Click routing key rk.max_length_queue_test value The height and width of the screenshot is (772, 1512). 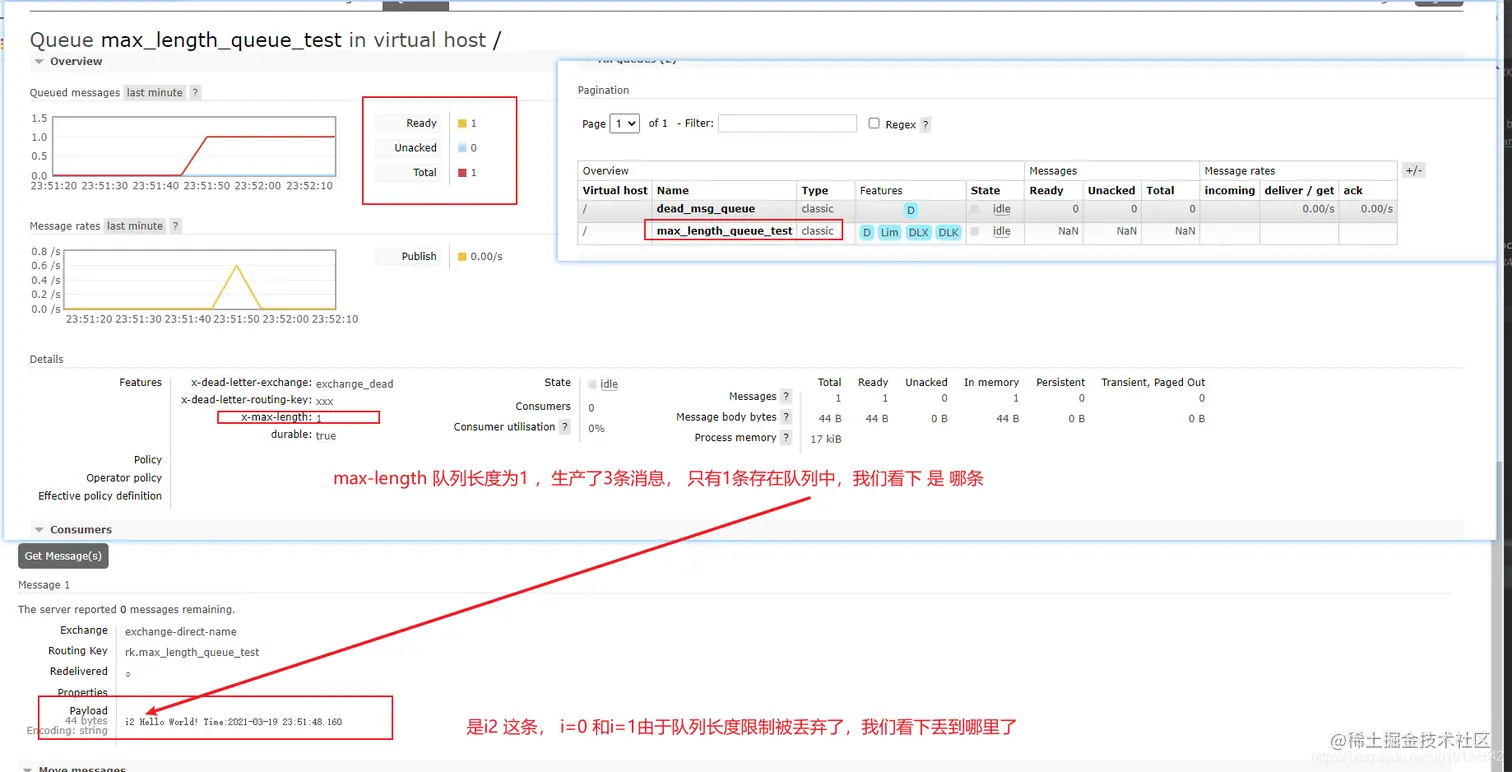[192, 652]
